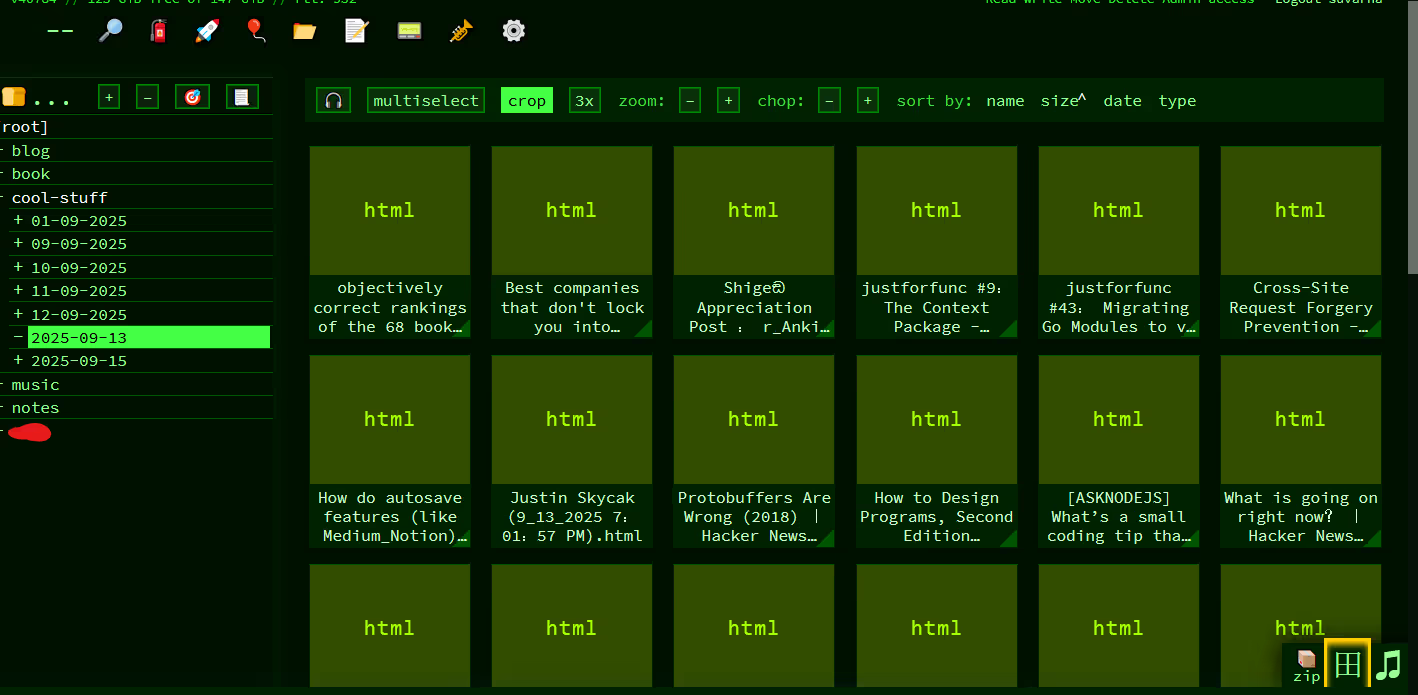
Task: Open the fire extinguisher unpost icon
Action: click(x=159, y=31)
